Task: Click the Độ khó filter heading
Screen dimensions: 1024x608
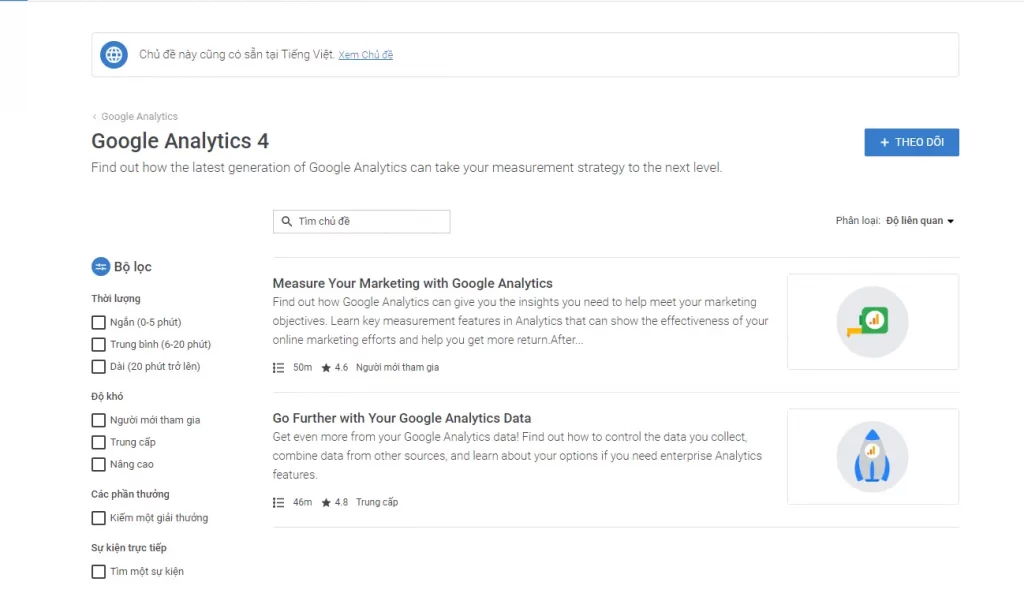Action: pyautogui.click(x=107, y=396)
